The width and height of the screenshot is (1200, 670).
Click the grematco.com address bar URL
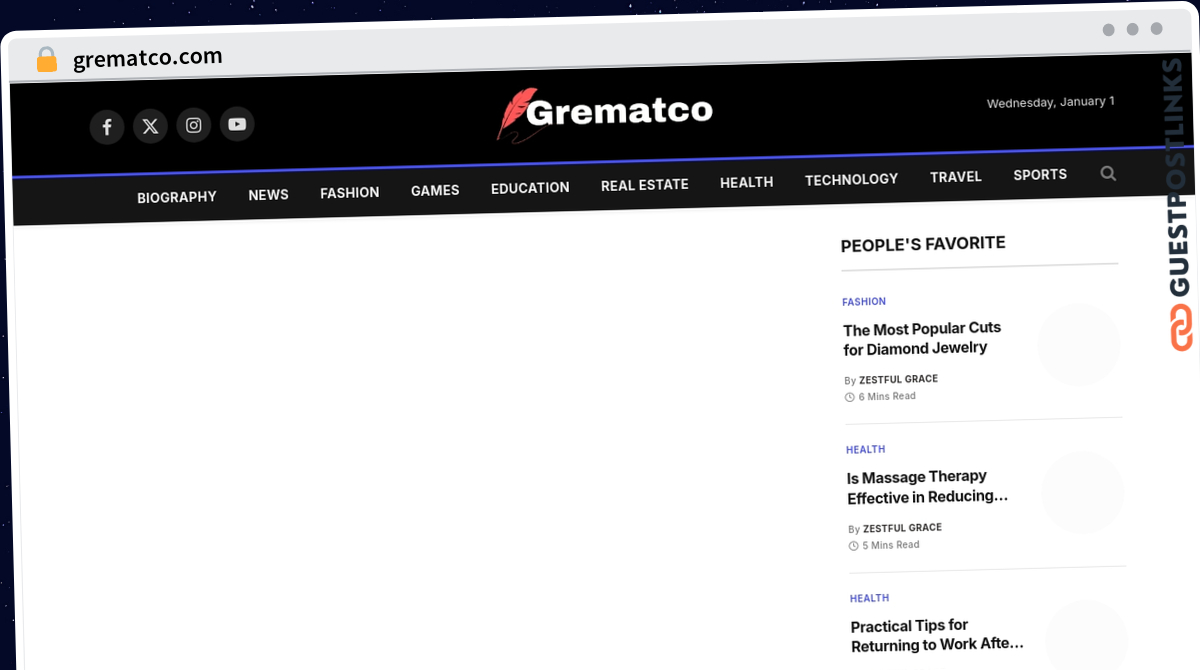(148, 58)
